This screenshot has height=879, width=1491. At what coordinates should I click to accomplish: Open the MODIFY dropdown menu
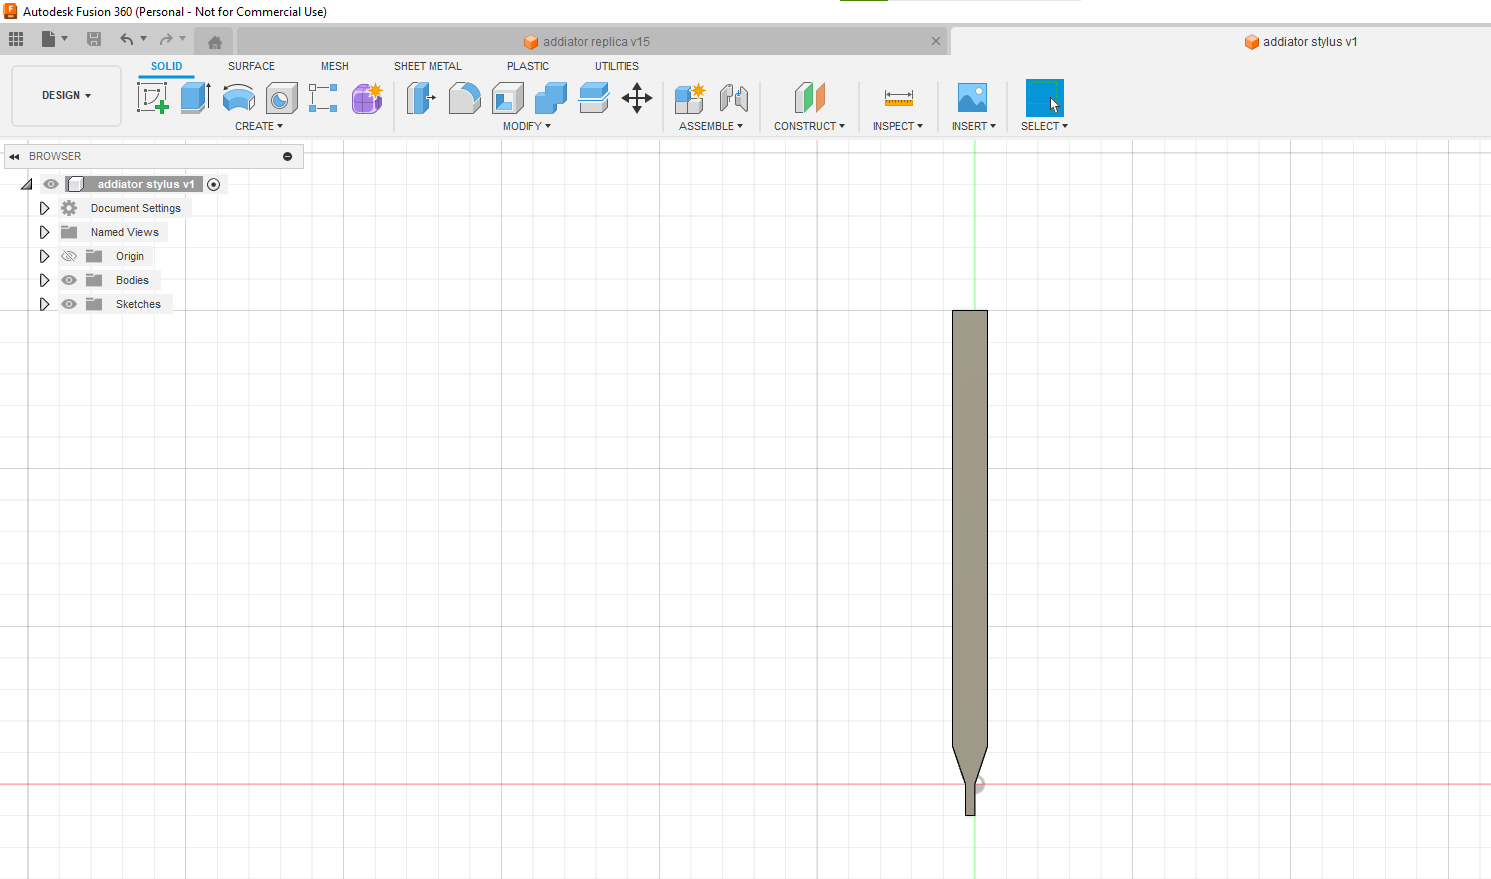click(526, 125)
